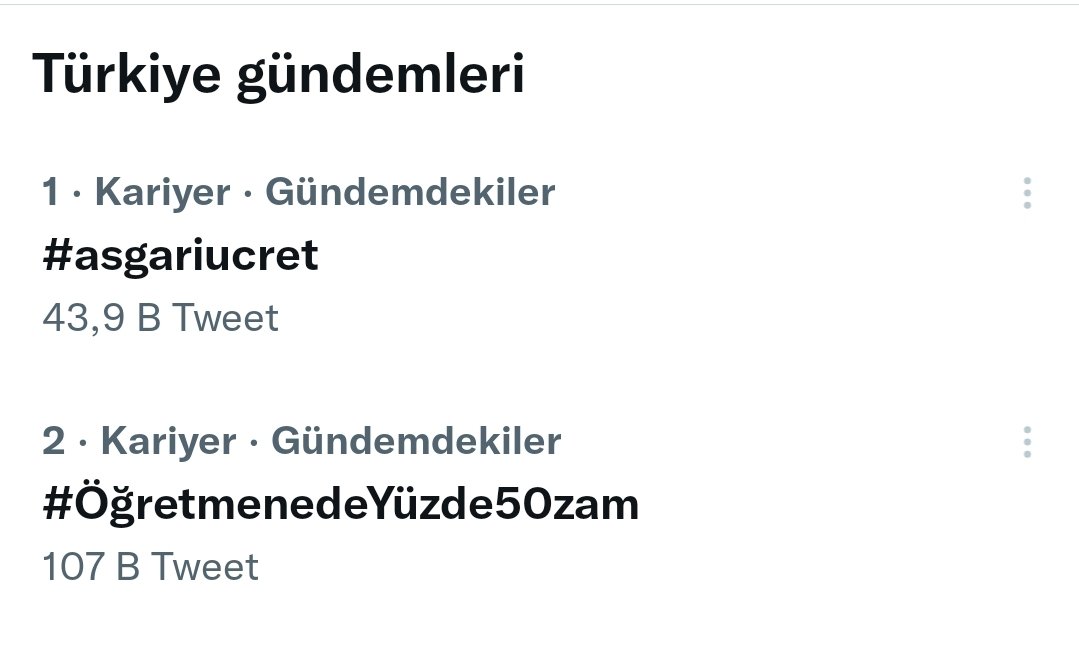Click the word Tweet under #asgariucret
The image size is (1079, 650).
click(226, 318)
